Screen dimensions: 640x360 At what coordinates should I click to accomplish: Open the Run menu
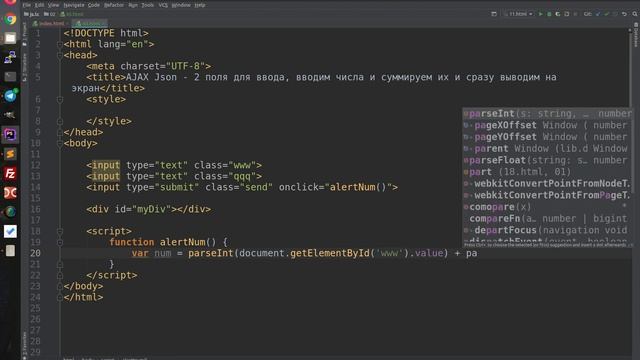tap(133, 5)
